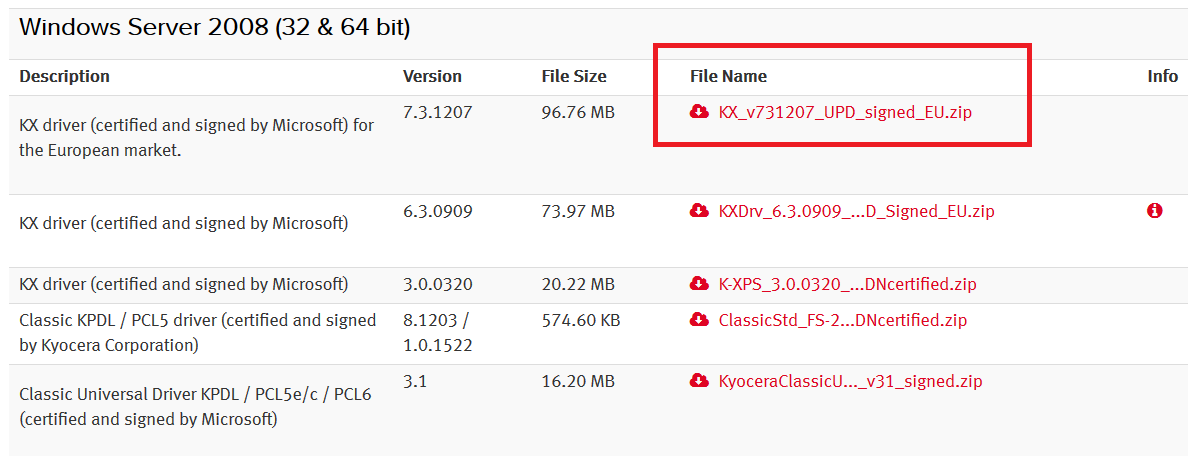Click the Info column header
The image size is (1194, 456).
(1163, 76)
